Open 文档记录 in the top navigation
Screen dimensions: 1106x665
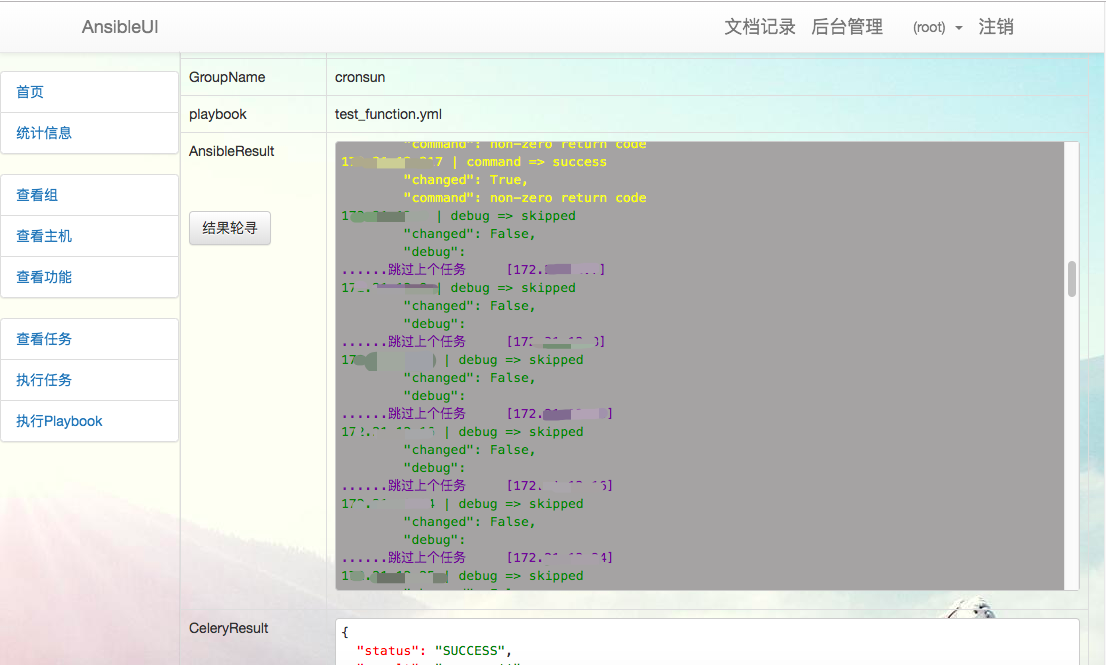pyautogui.click(x=760, y=27)
